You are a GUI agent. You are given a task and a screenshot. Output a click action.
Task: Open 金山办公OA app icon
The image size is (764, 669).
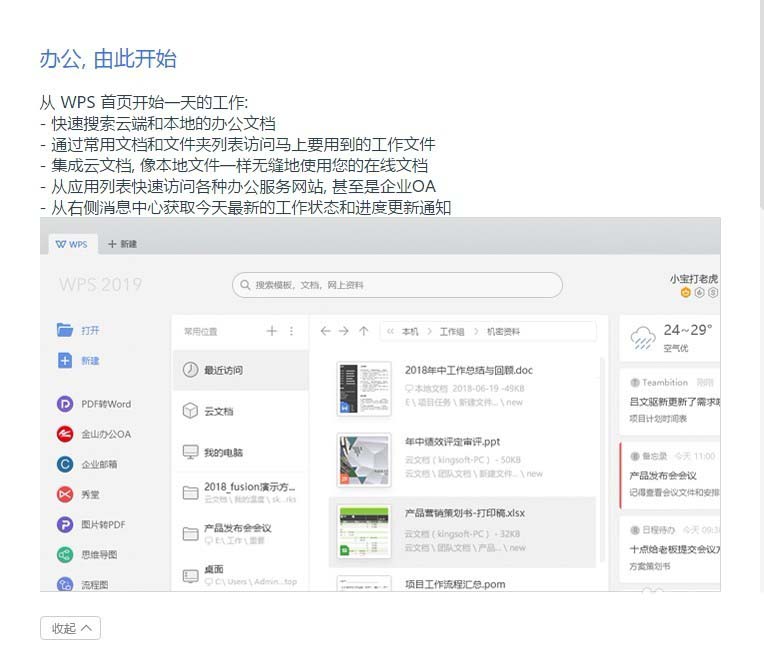(x=65, y=434)
